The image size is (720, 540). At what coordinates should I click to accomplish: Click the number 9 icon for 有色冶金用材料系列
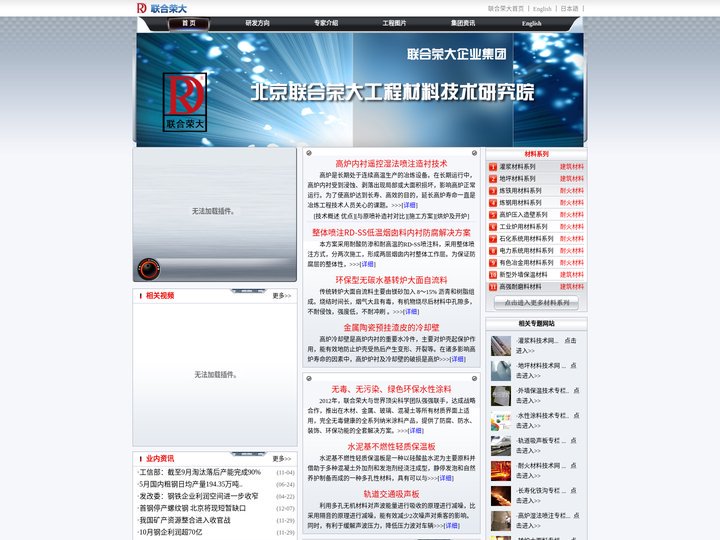pos(493,263)
